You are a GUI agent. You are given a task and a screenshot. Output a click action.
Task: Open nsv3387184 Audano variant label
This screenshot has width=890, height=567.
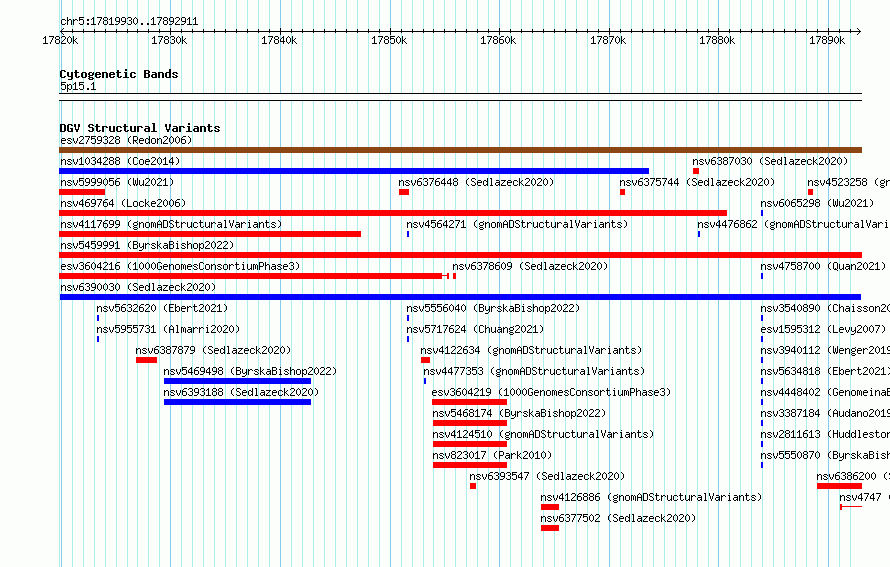tap(825, 413)
